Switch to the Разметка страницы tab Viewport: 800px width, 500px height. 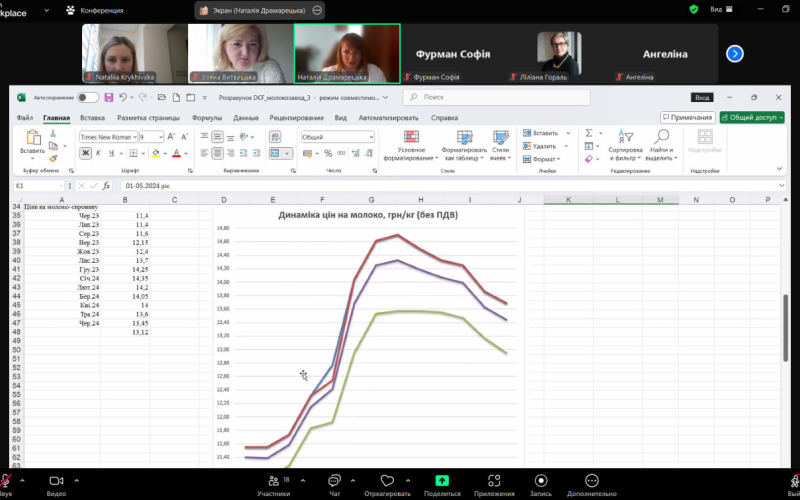(148, 117)
